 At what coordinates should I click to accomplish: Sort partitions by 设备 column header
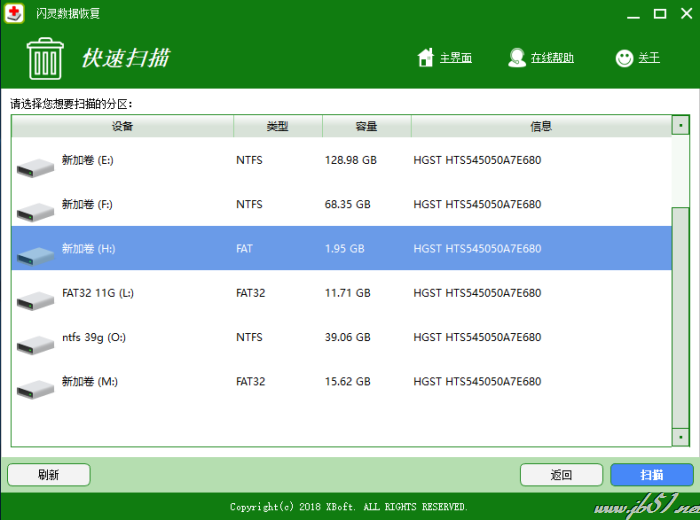(122, 127)
